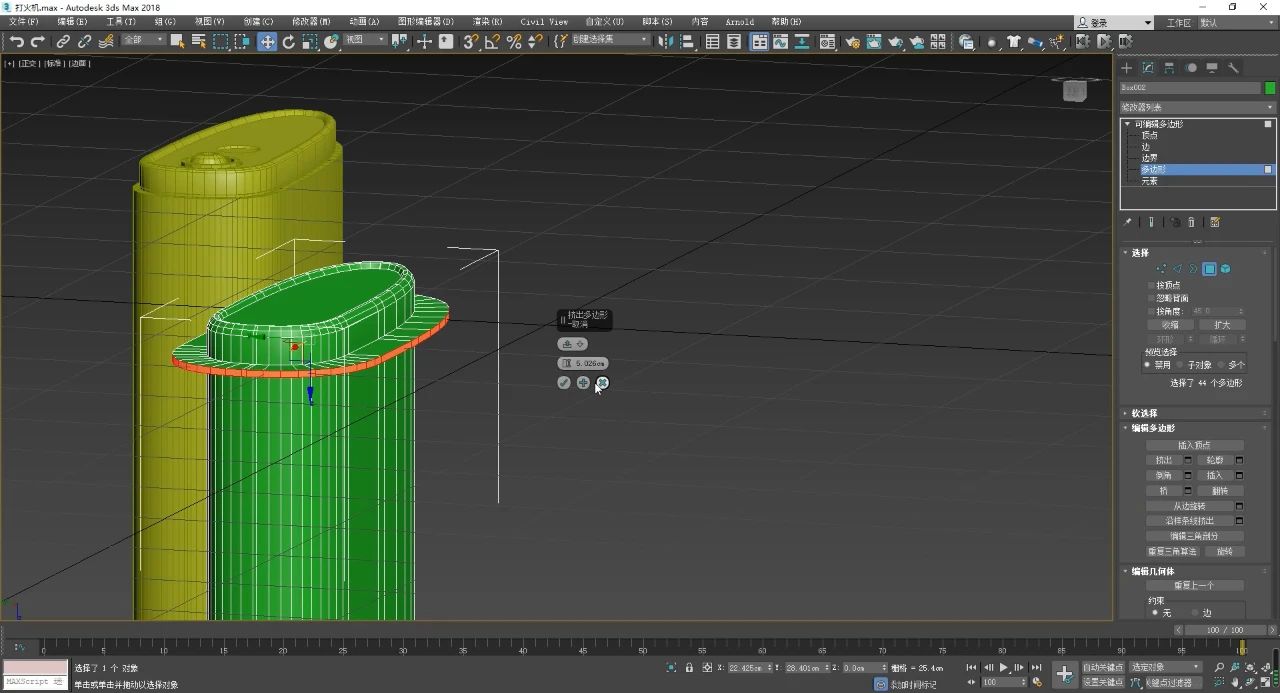Open the 渲染(R) menu
This screenshot has height=693, width=1280.
click(486, 21)
